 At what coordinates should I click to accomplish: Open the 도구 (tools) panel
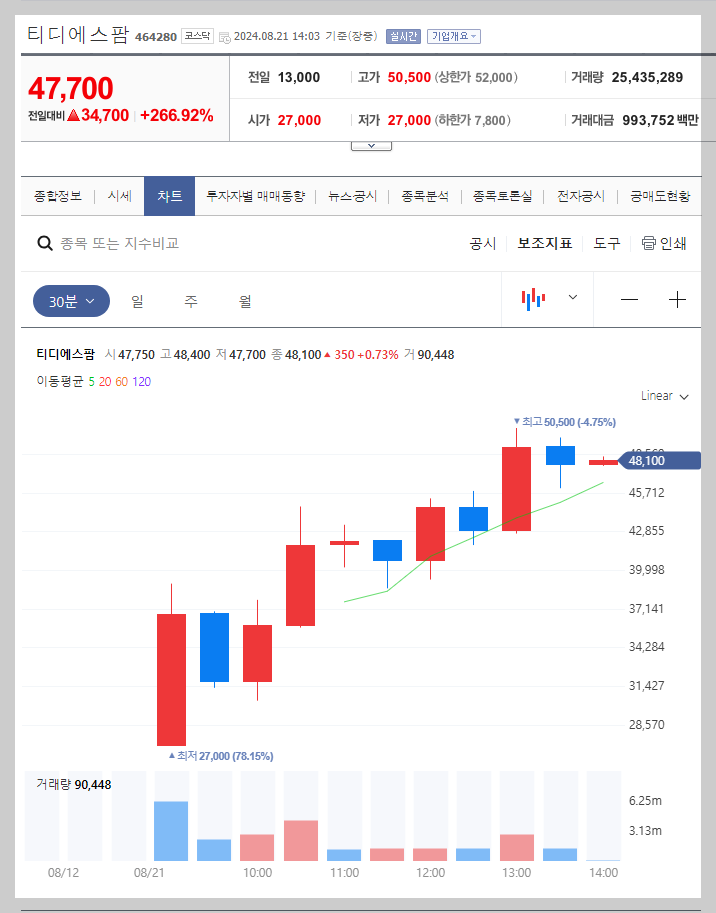[x=606, y=242]
